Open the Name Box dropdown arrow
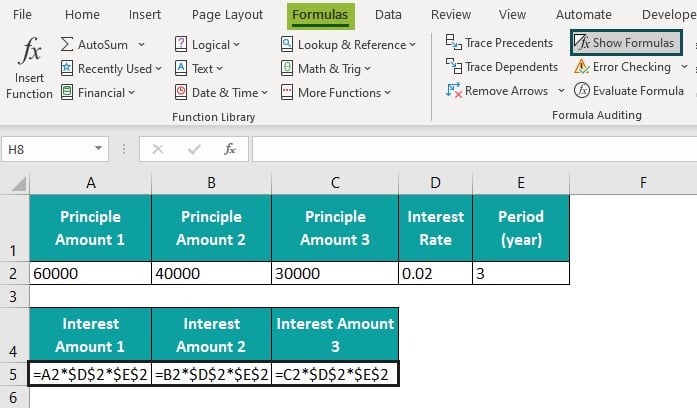This screenshot has height=408, width=697. (x=98, y=148)
